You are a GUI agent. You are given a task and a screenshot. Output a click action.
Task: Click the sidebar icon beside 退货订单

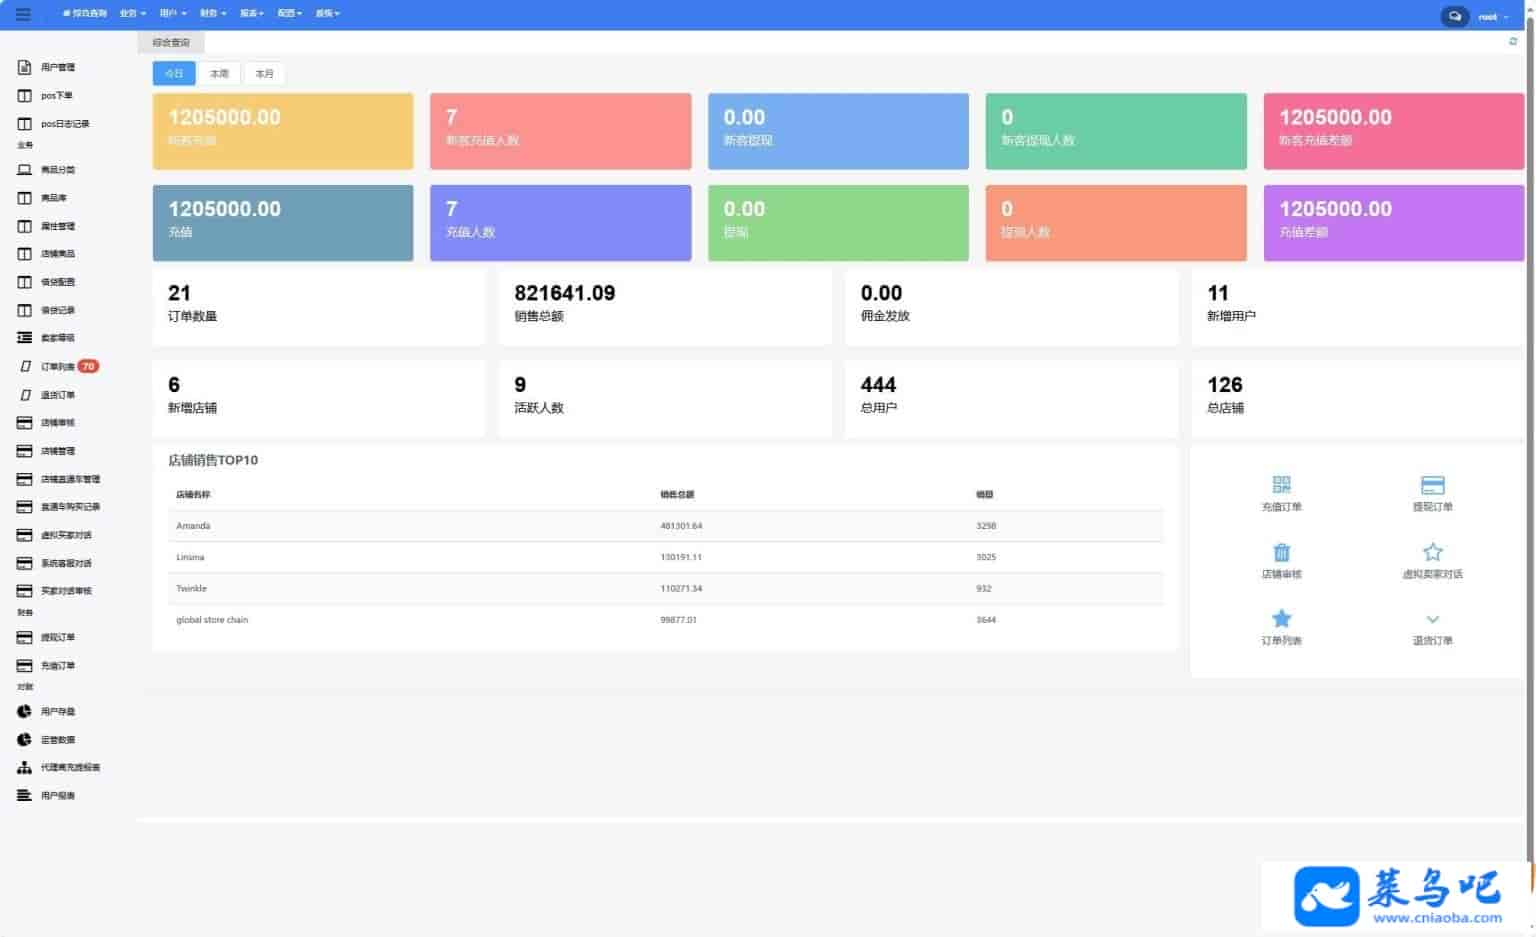point(26,395)
